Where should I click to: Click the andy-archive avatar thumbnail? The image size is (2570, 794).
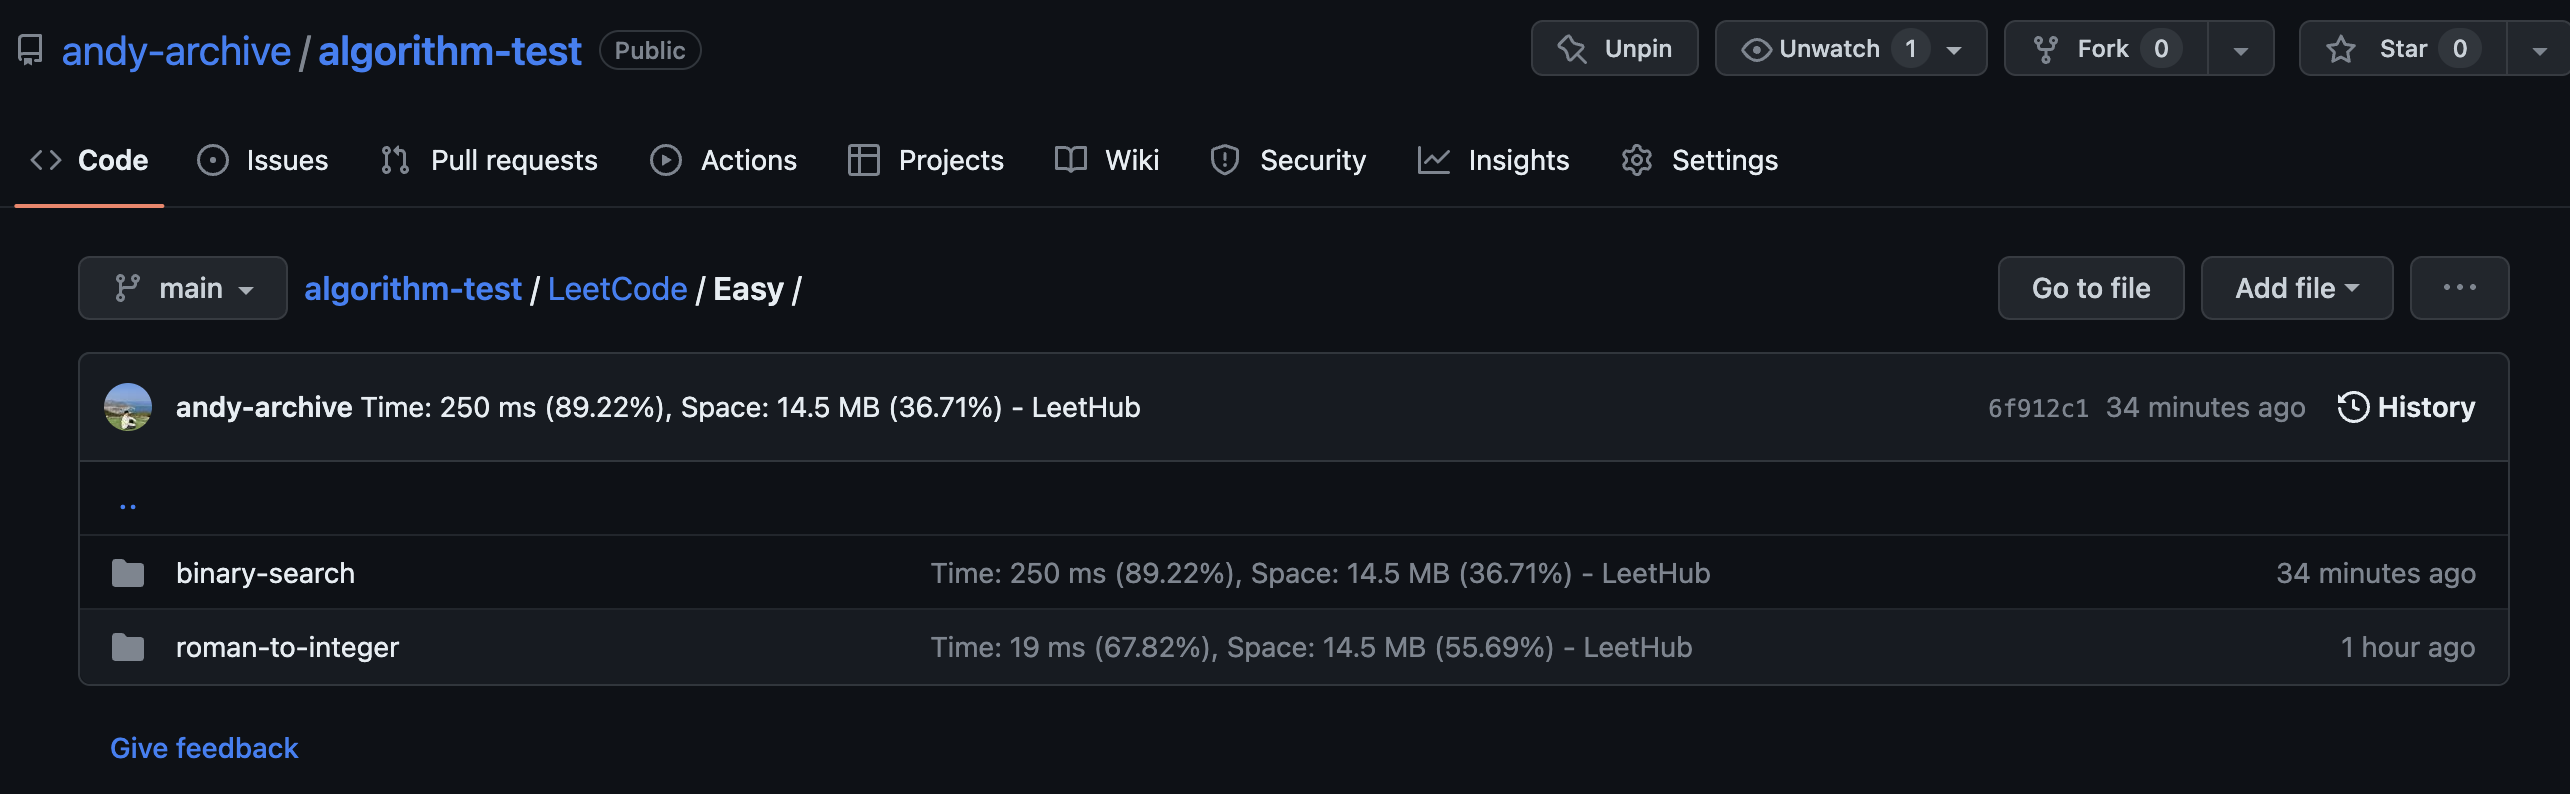coord(128,407)
